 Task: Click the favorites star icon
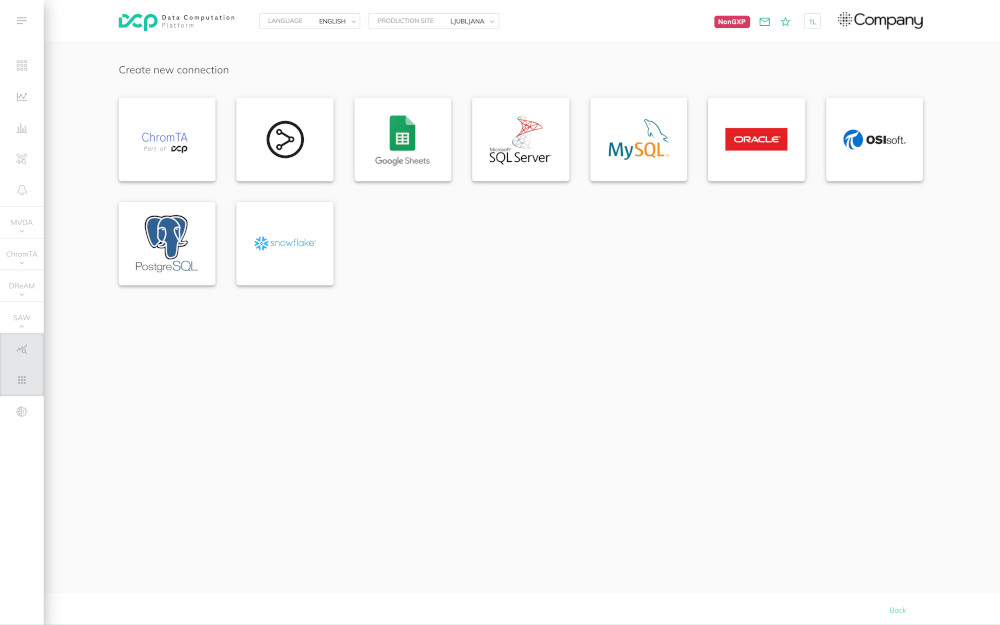point(786,22)
